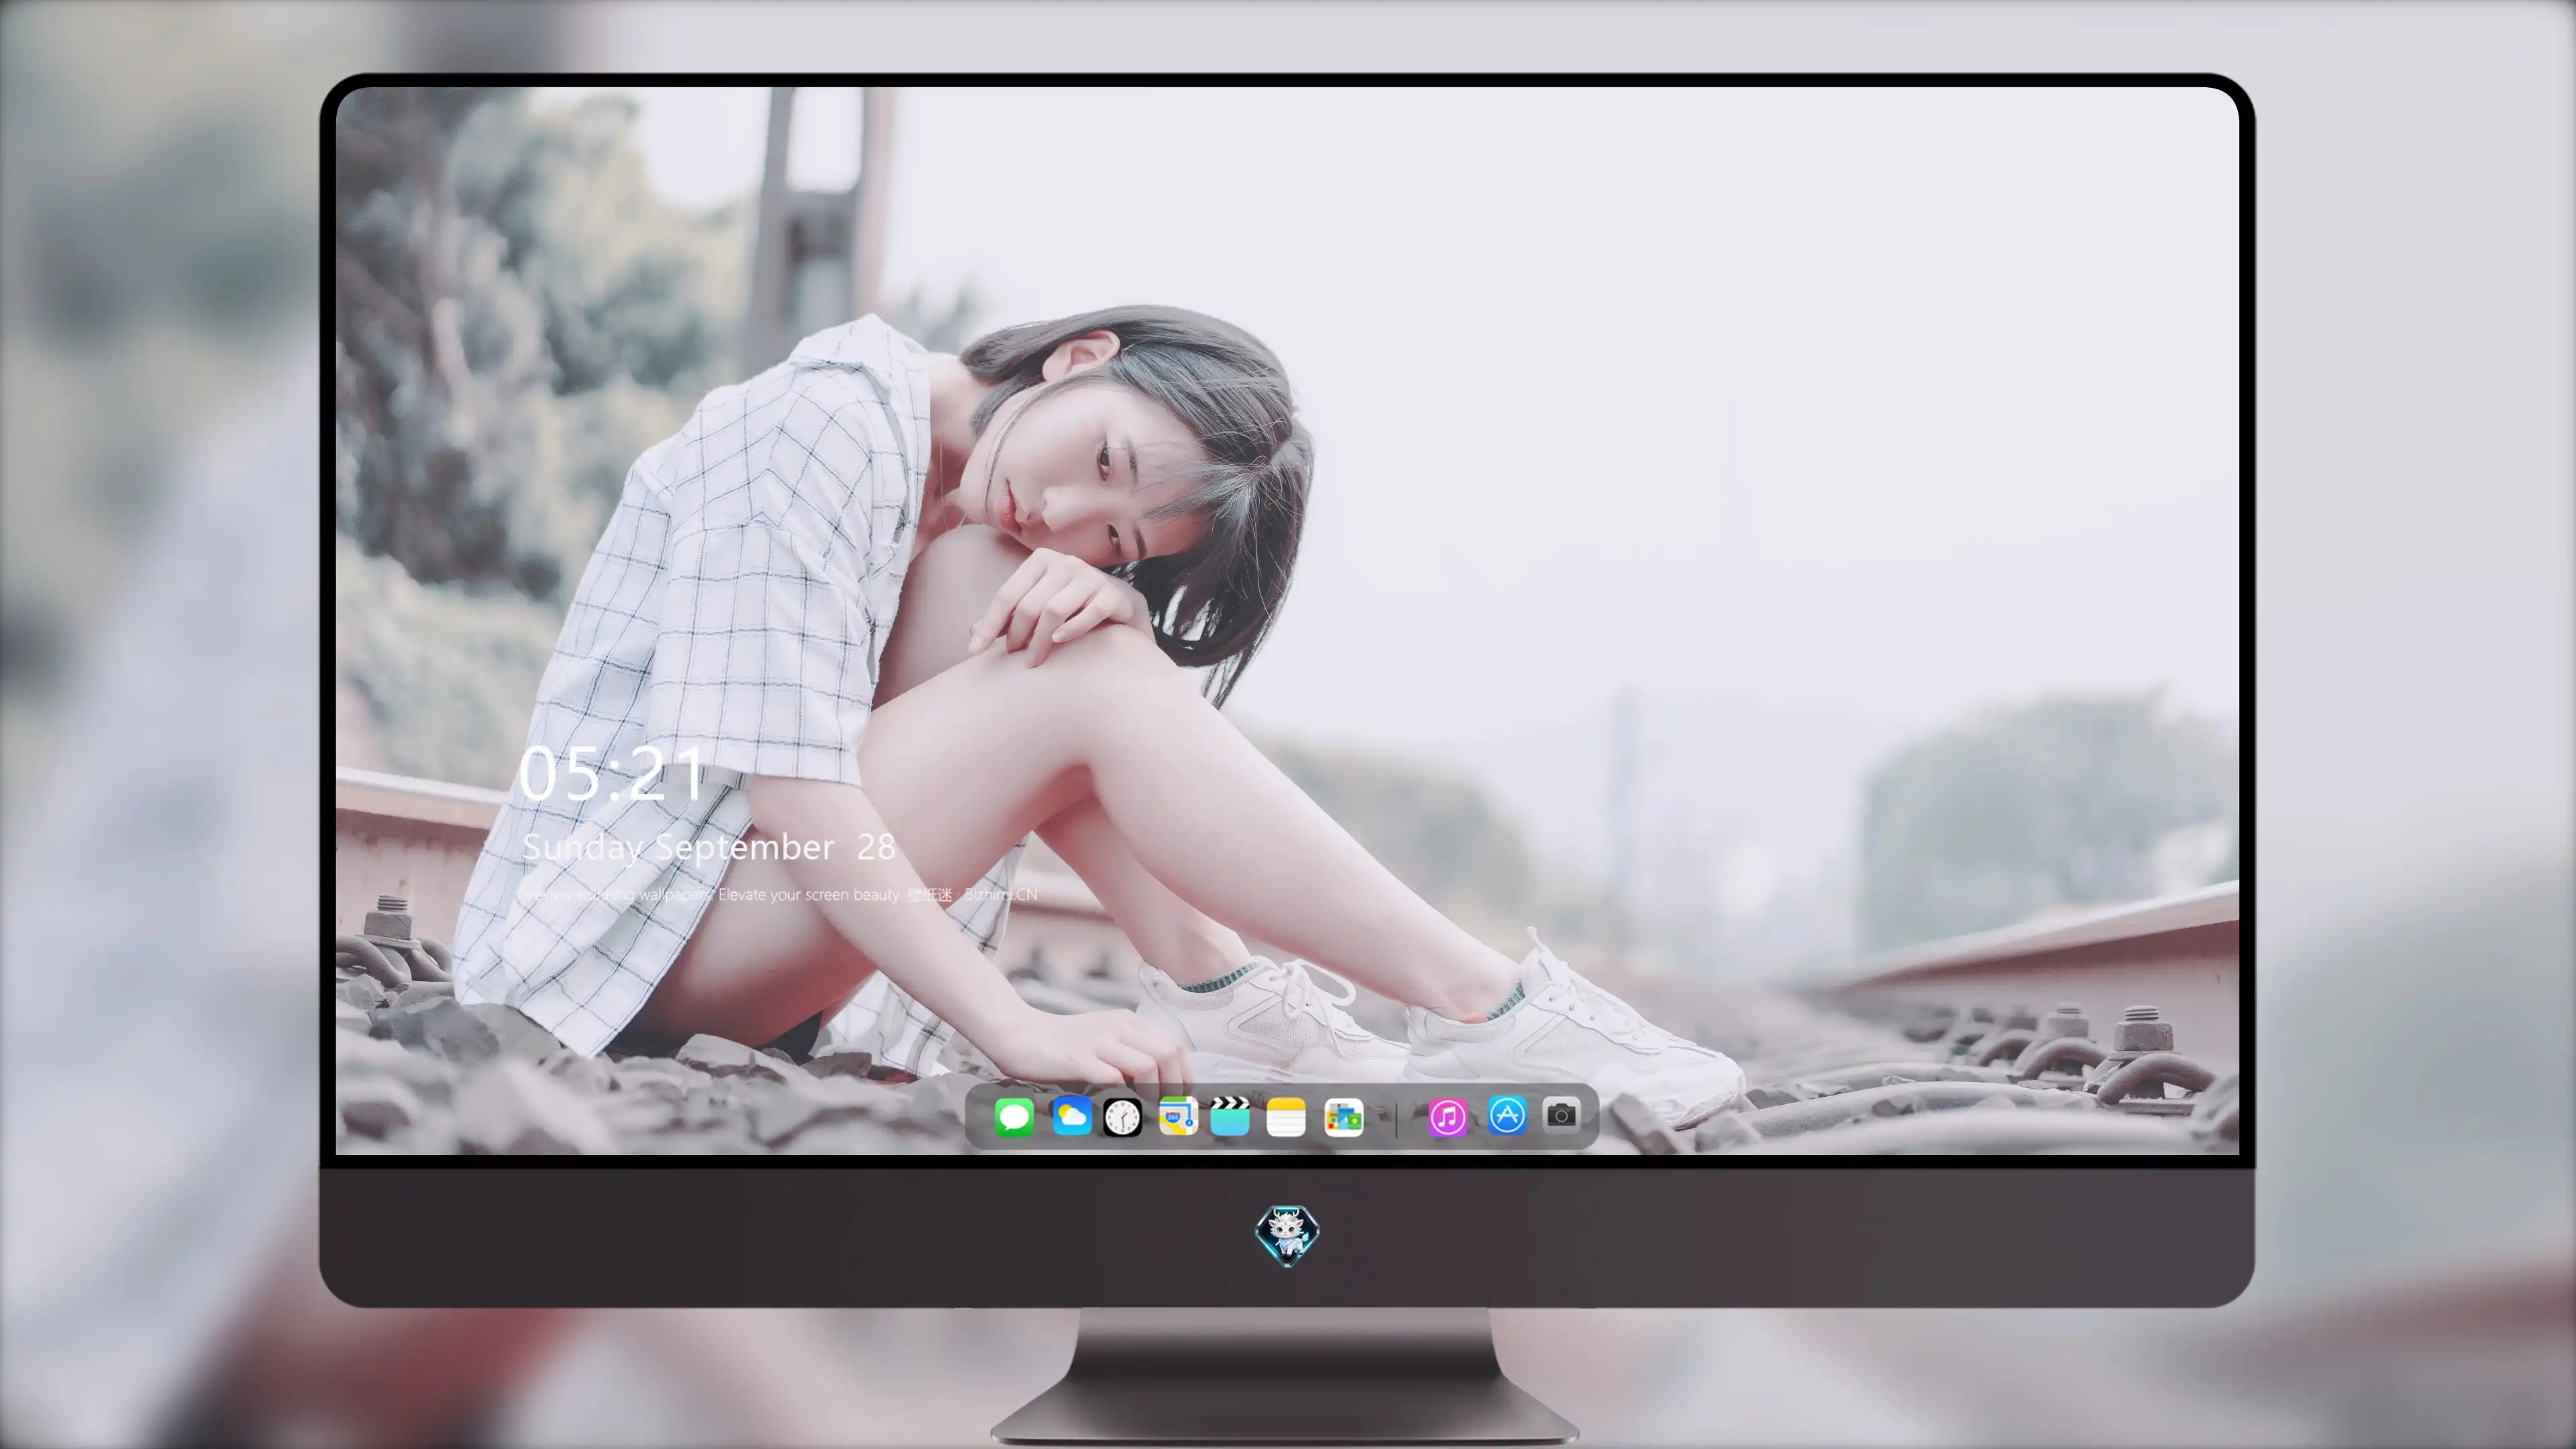Launch the Videos clapperboard app

1230,1116
